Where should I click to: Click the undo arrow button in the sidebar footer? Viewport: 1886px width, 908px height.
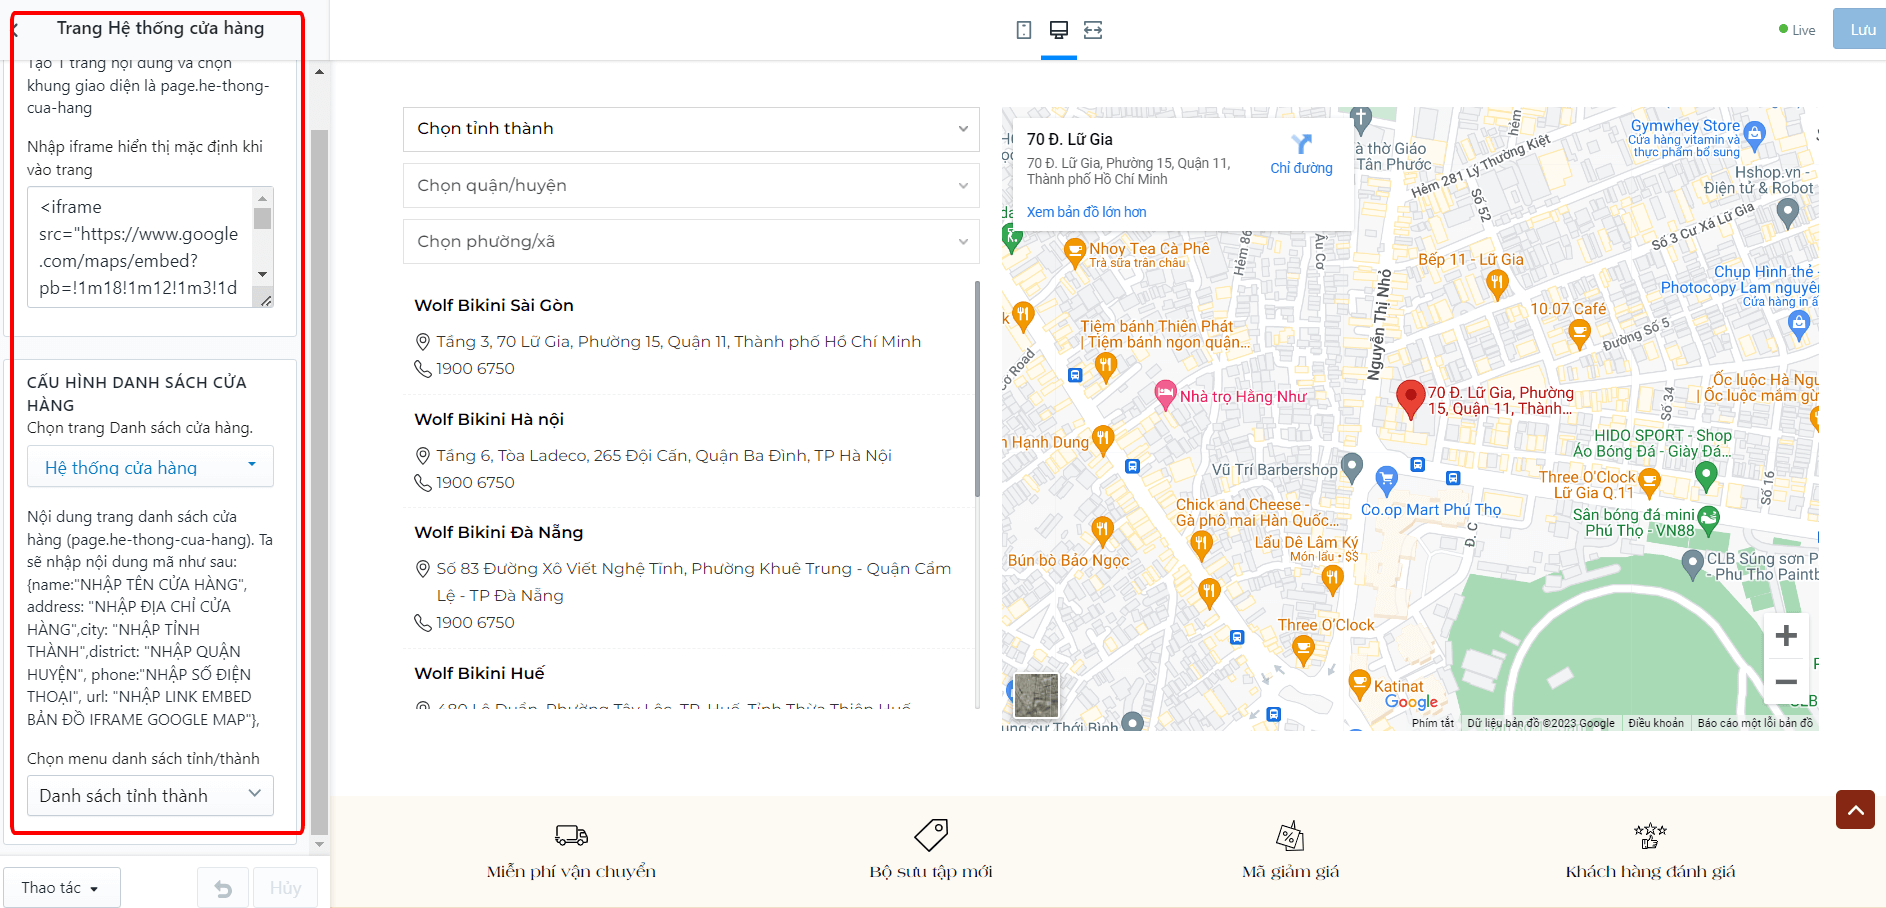tap(223, 888)
